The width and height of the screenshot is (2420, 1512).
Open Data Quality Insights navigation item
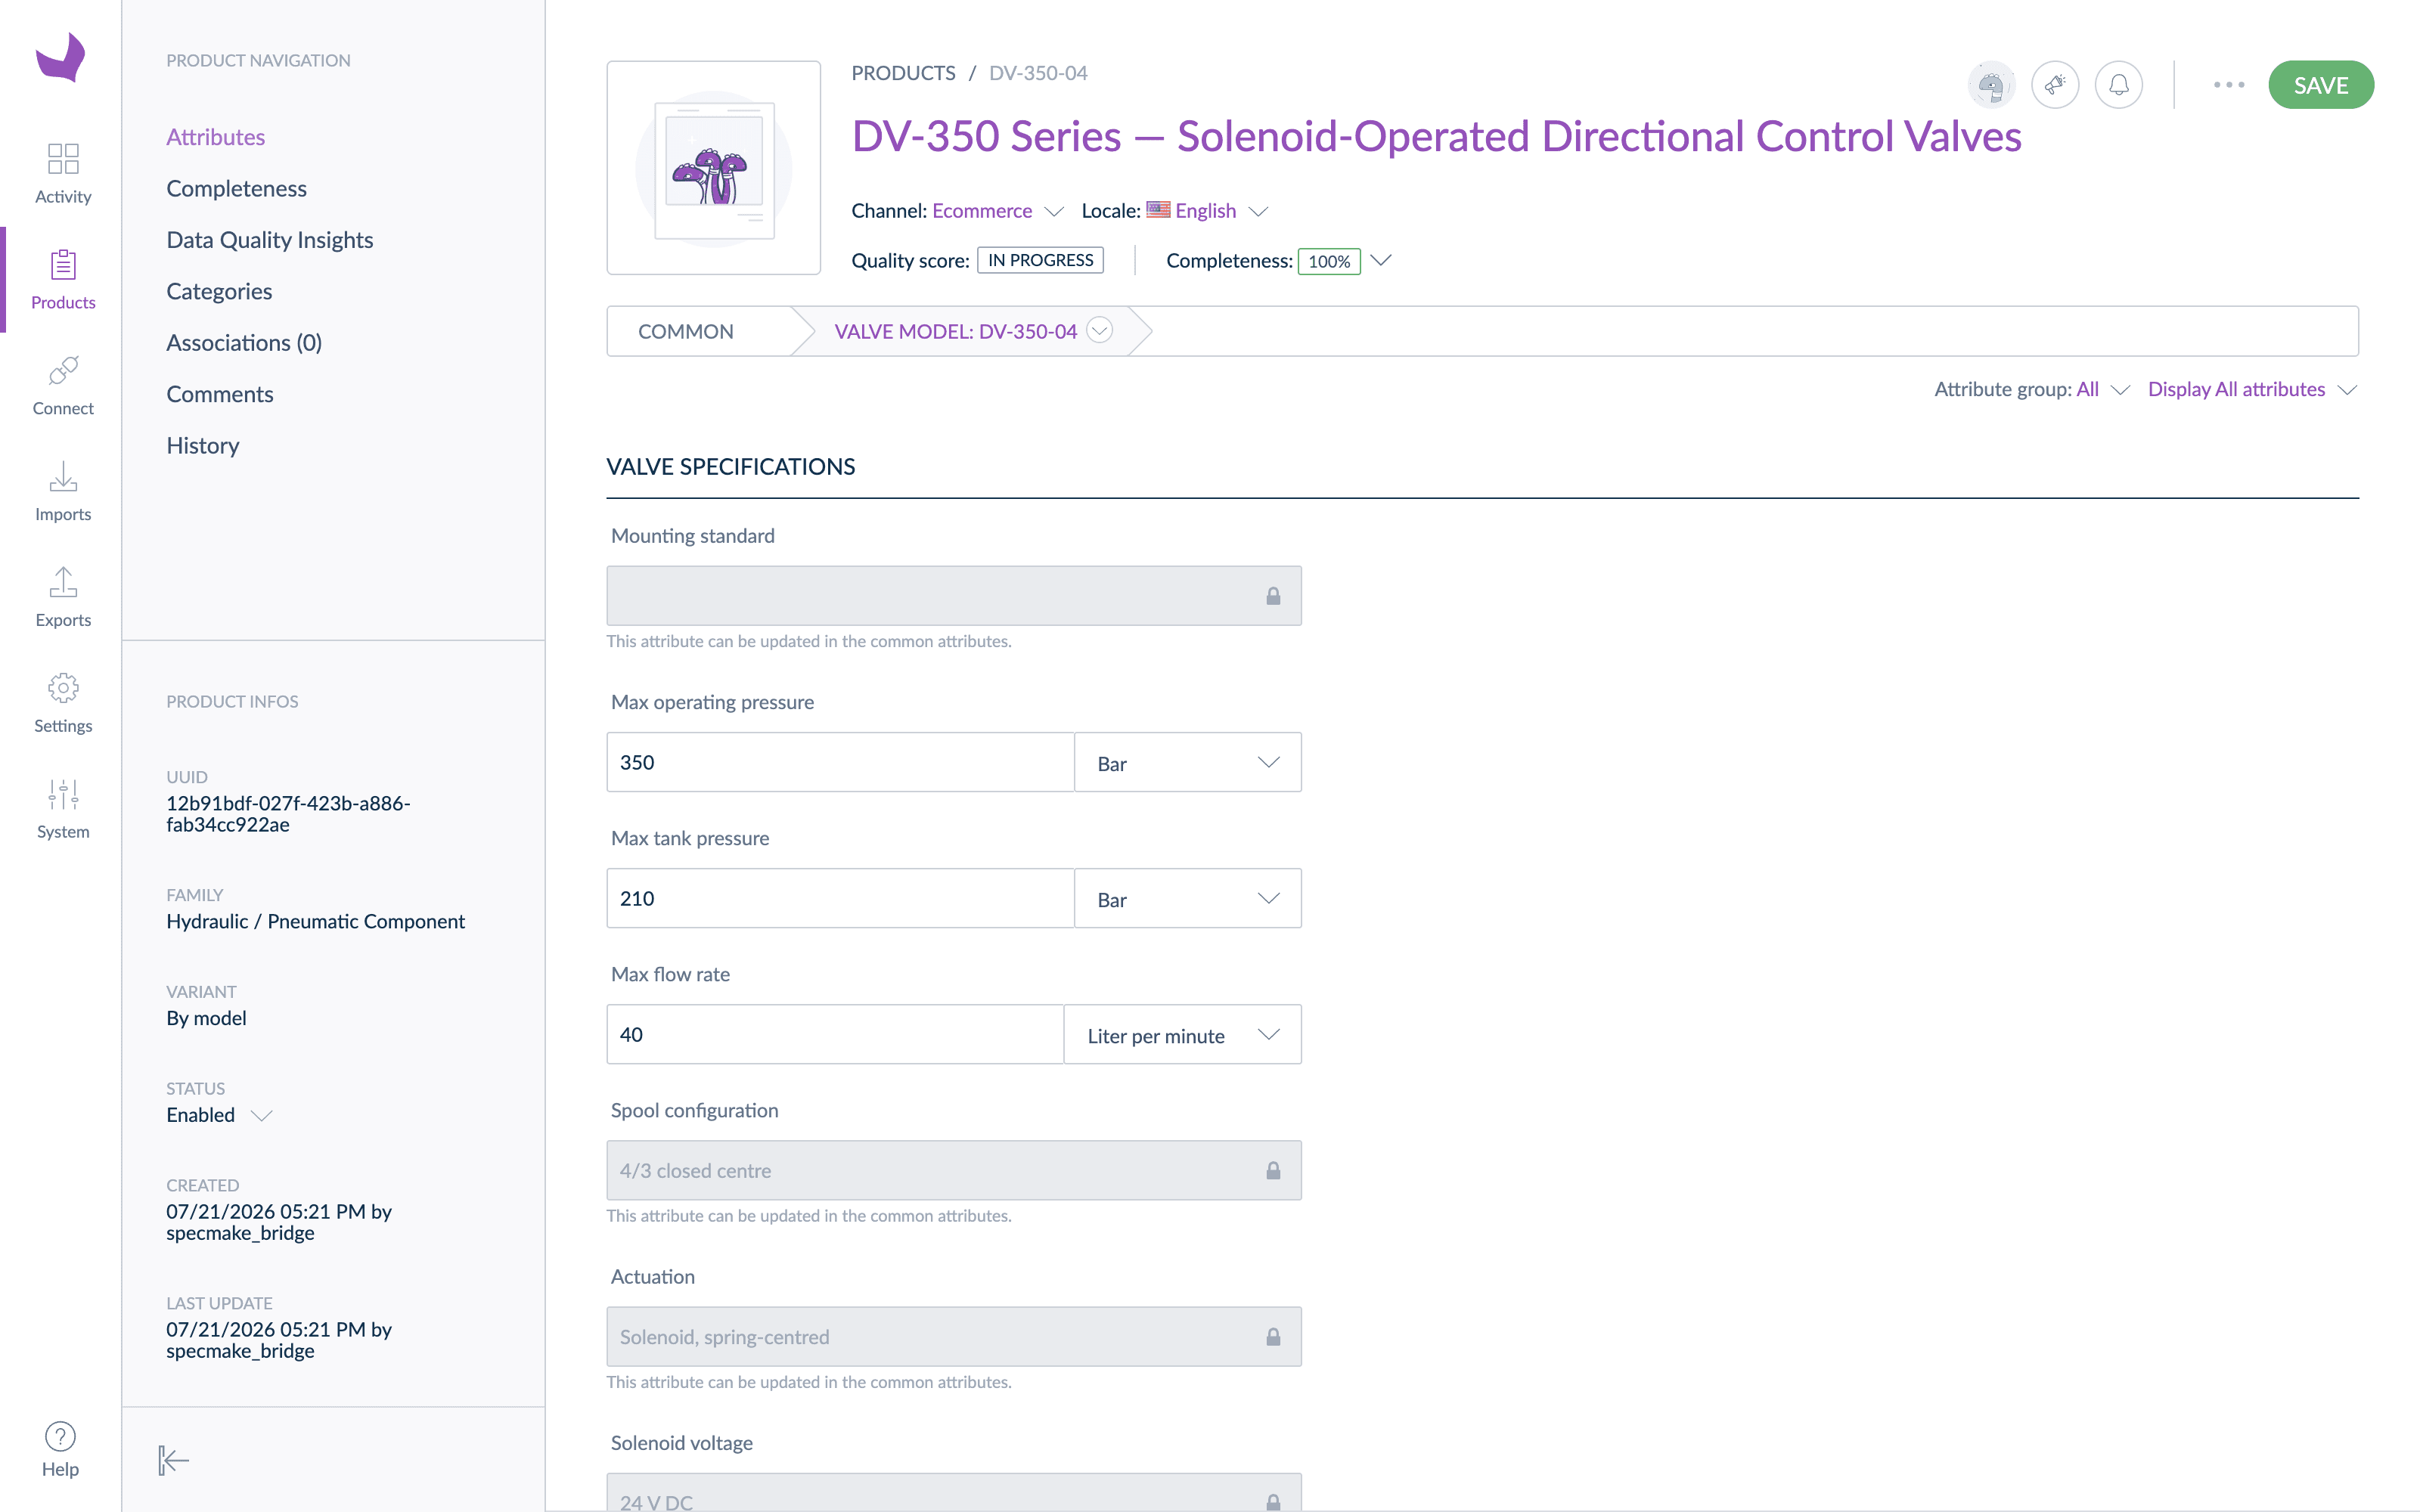(270, 240)
